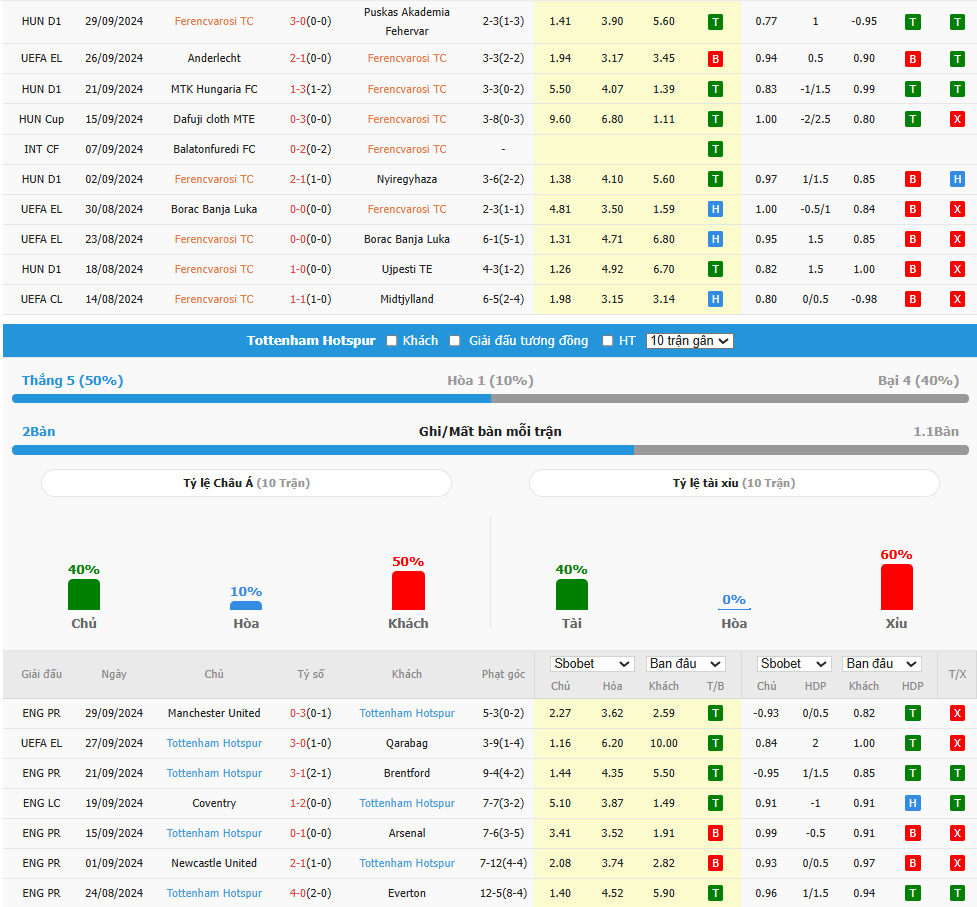Click Puskas Akademia Fehervar team name
Viewport: 977px width, 907px height.
click(x=407, y=21)
